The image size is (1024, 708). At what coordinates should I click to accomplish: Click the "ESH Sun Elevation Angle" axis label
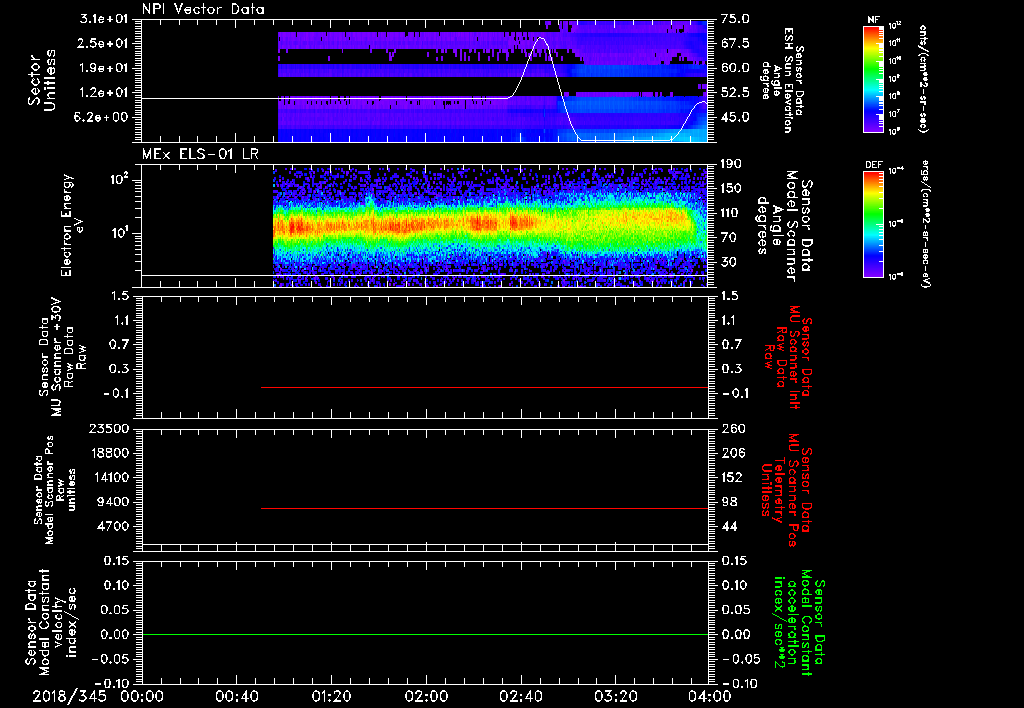coord(782,80)
